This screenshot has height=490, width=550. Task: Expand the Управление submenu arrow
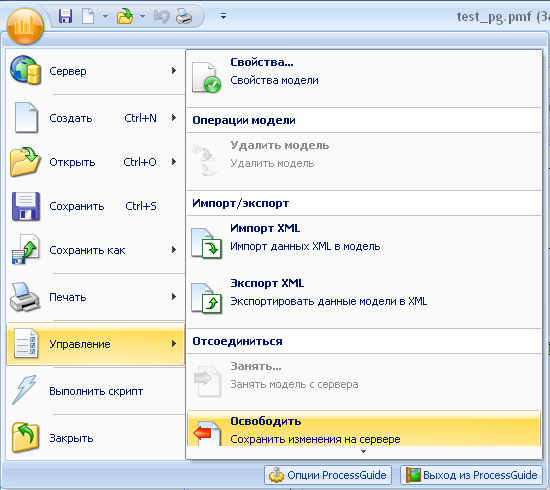tap(174, 344)
